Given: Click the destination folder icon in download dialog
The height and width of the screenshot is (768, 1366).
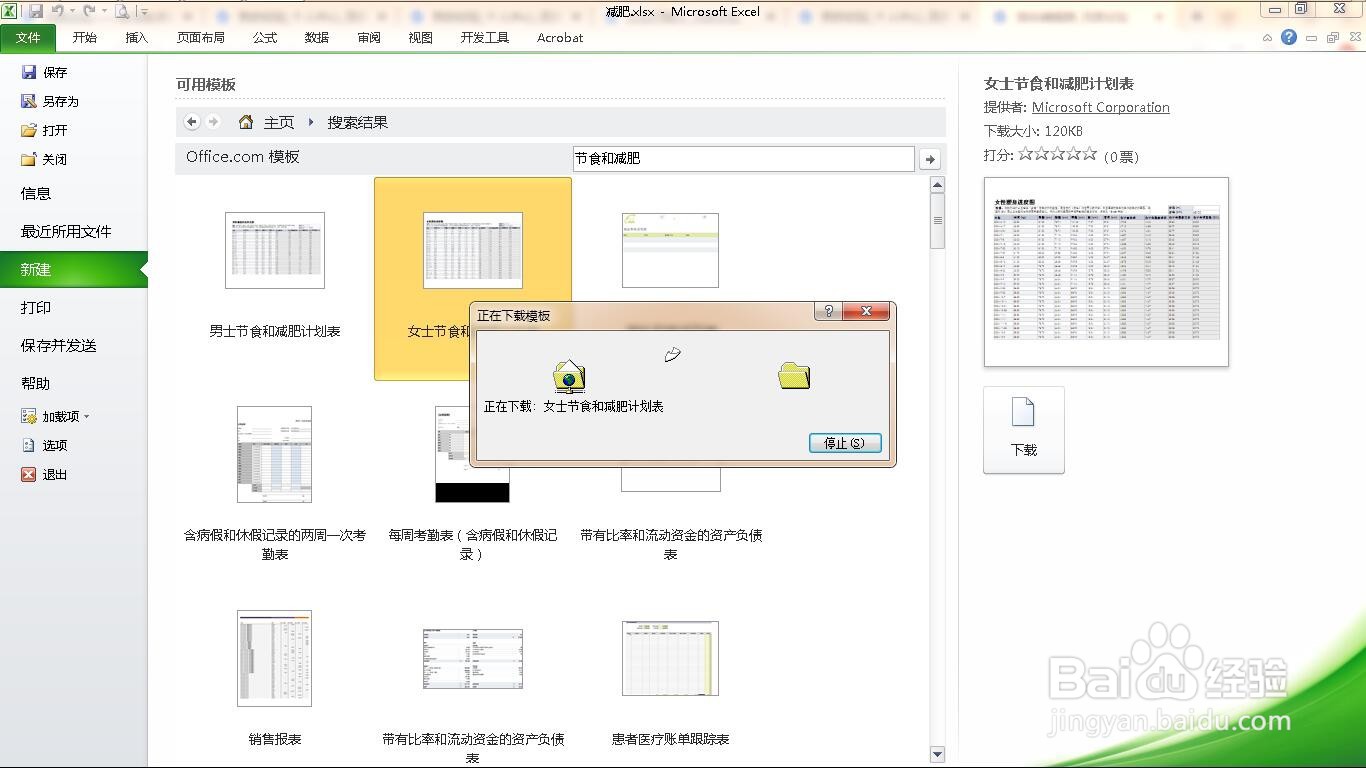Looking at the screenshot, I should point(794,375).
